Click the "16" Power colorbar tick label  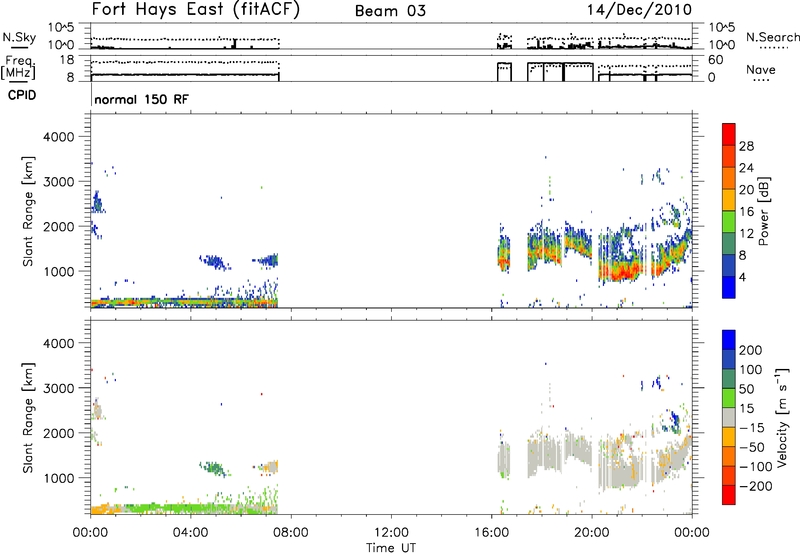[746, 212]
